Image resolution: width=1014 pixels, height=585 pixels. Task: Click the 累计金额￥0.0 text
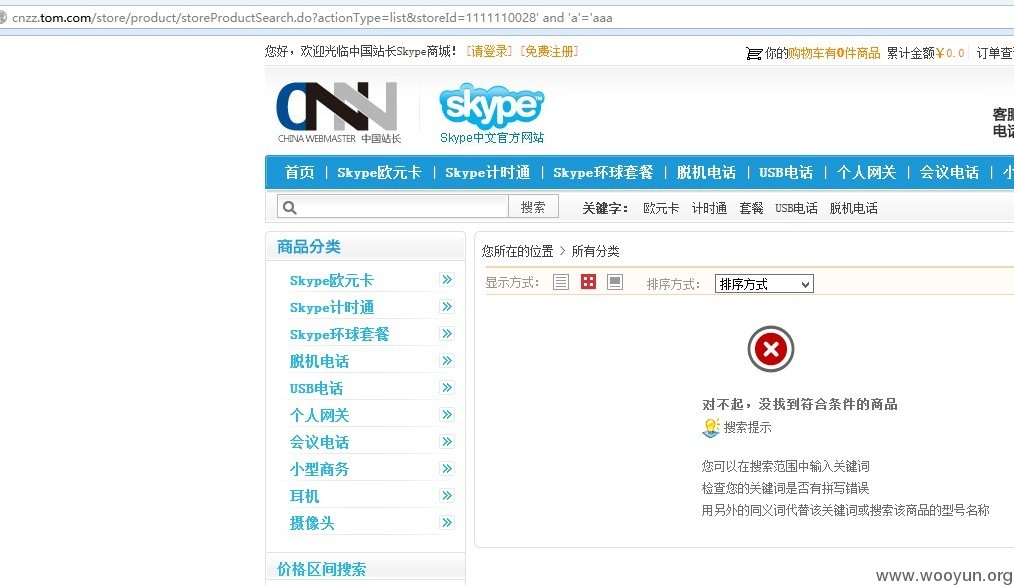pyautogui.click(x=925, y=53)
